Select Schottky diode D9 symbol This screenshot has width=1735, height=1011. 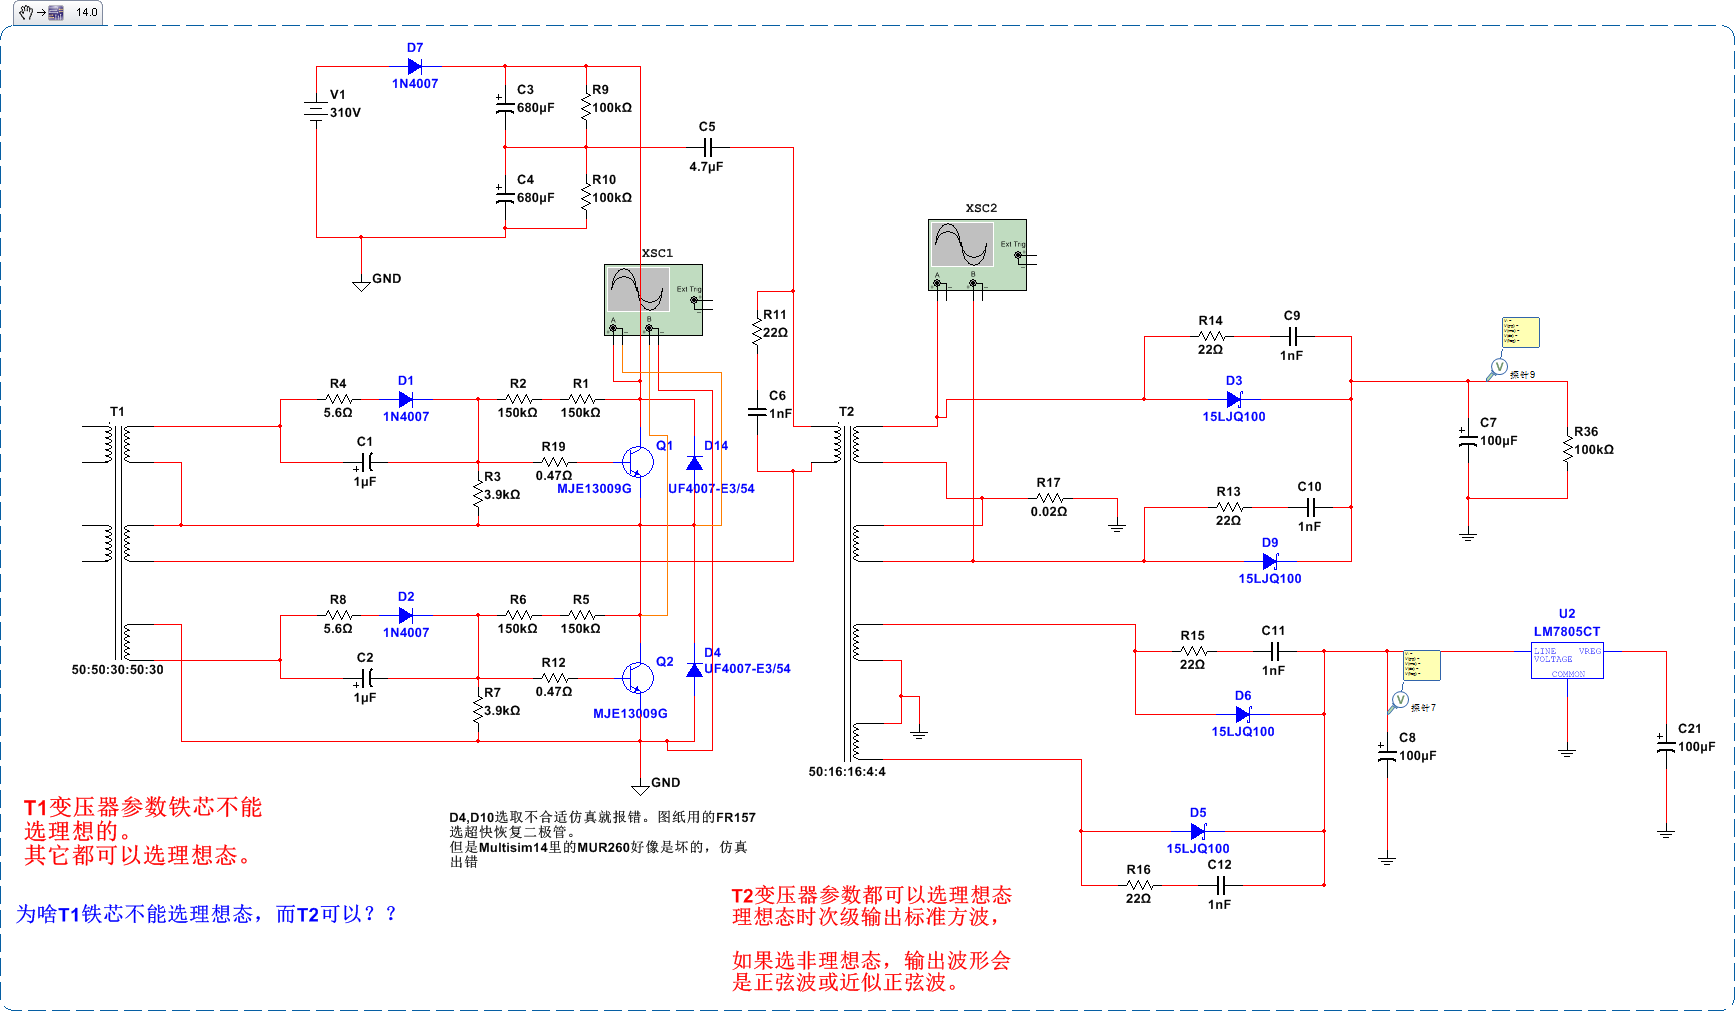(1270, 561)
